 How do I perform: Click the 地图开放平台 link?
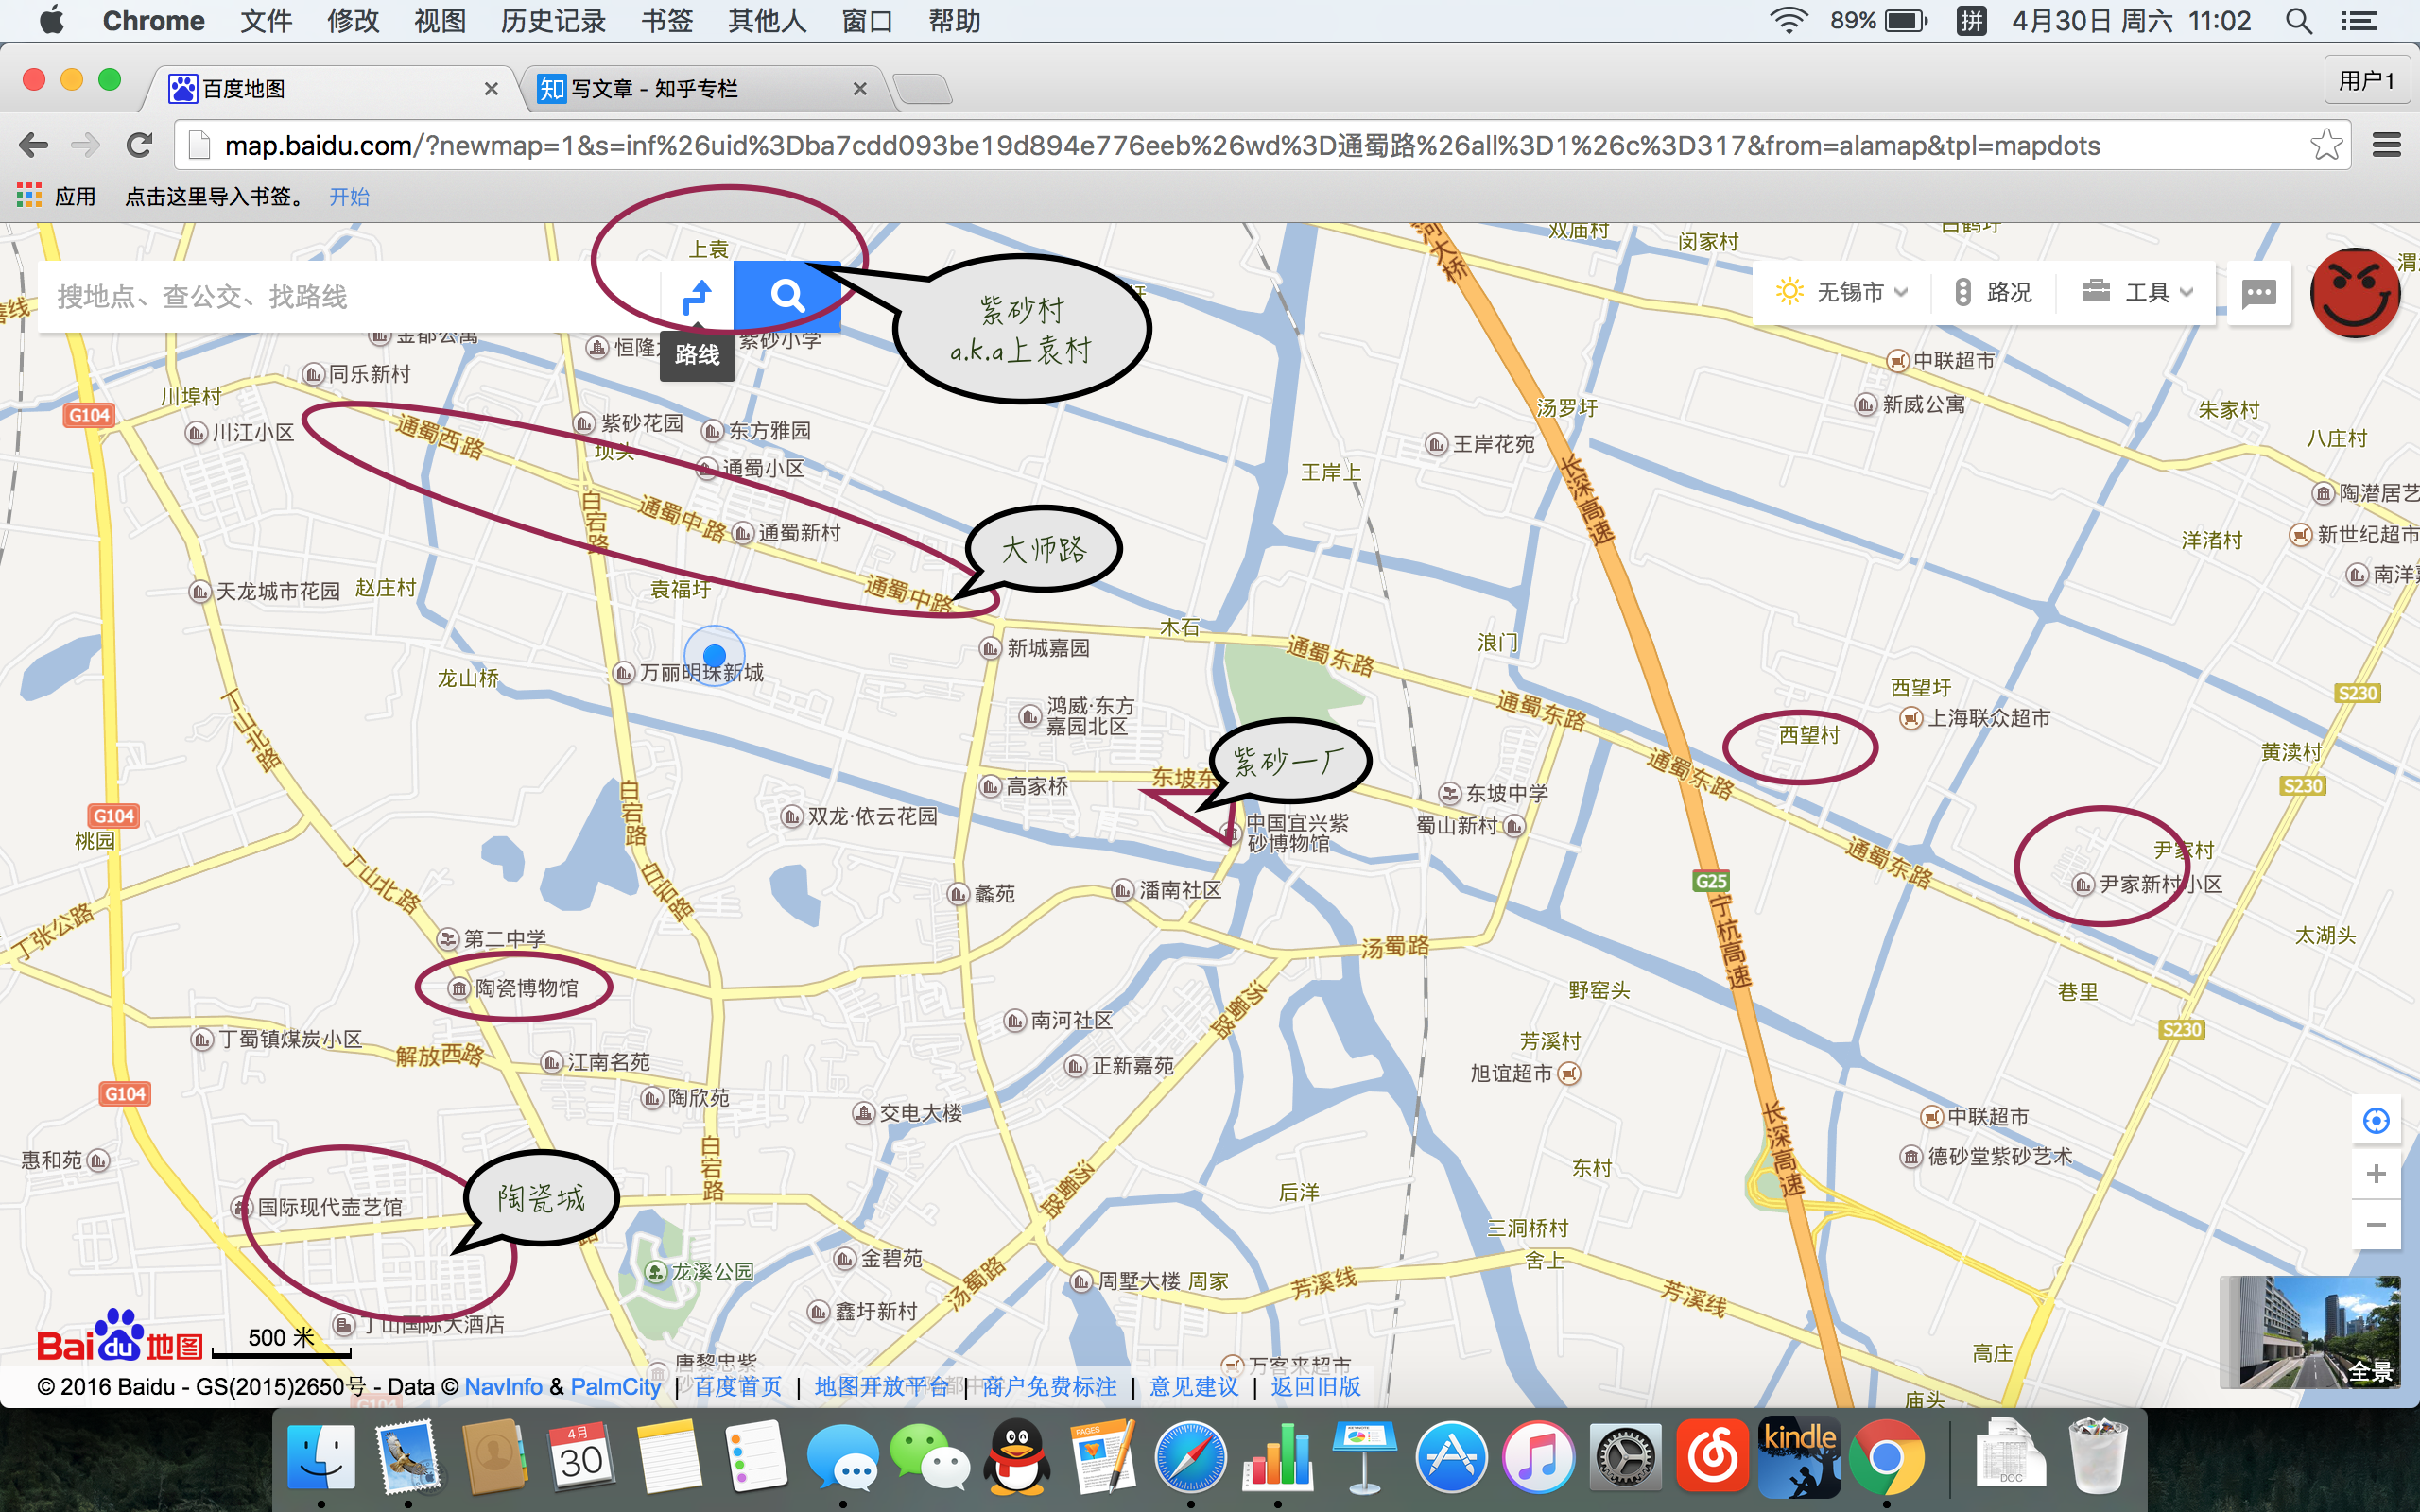(882, 1386)
